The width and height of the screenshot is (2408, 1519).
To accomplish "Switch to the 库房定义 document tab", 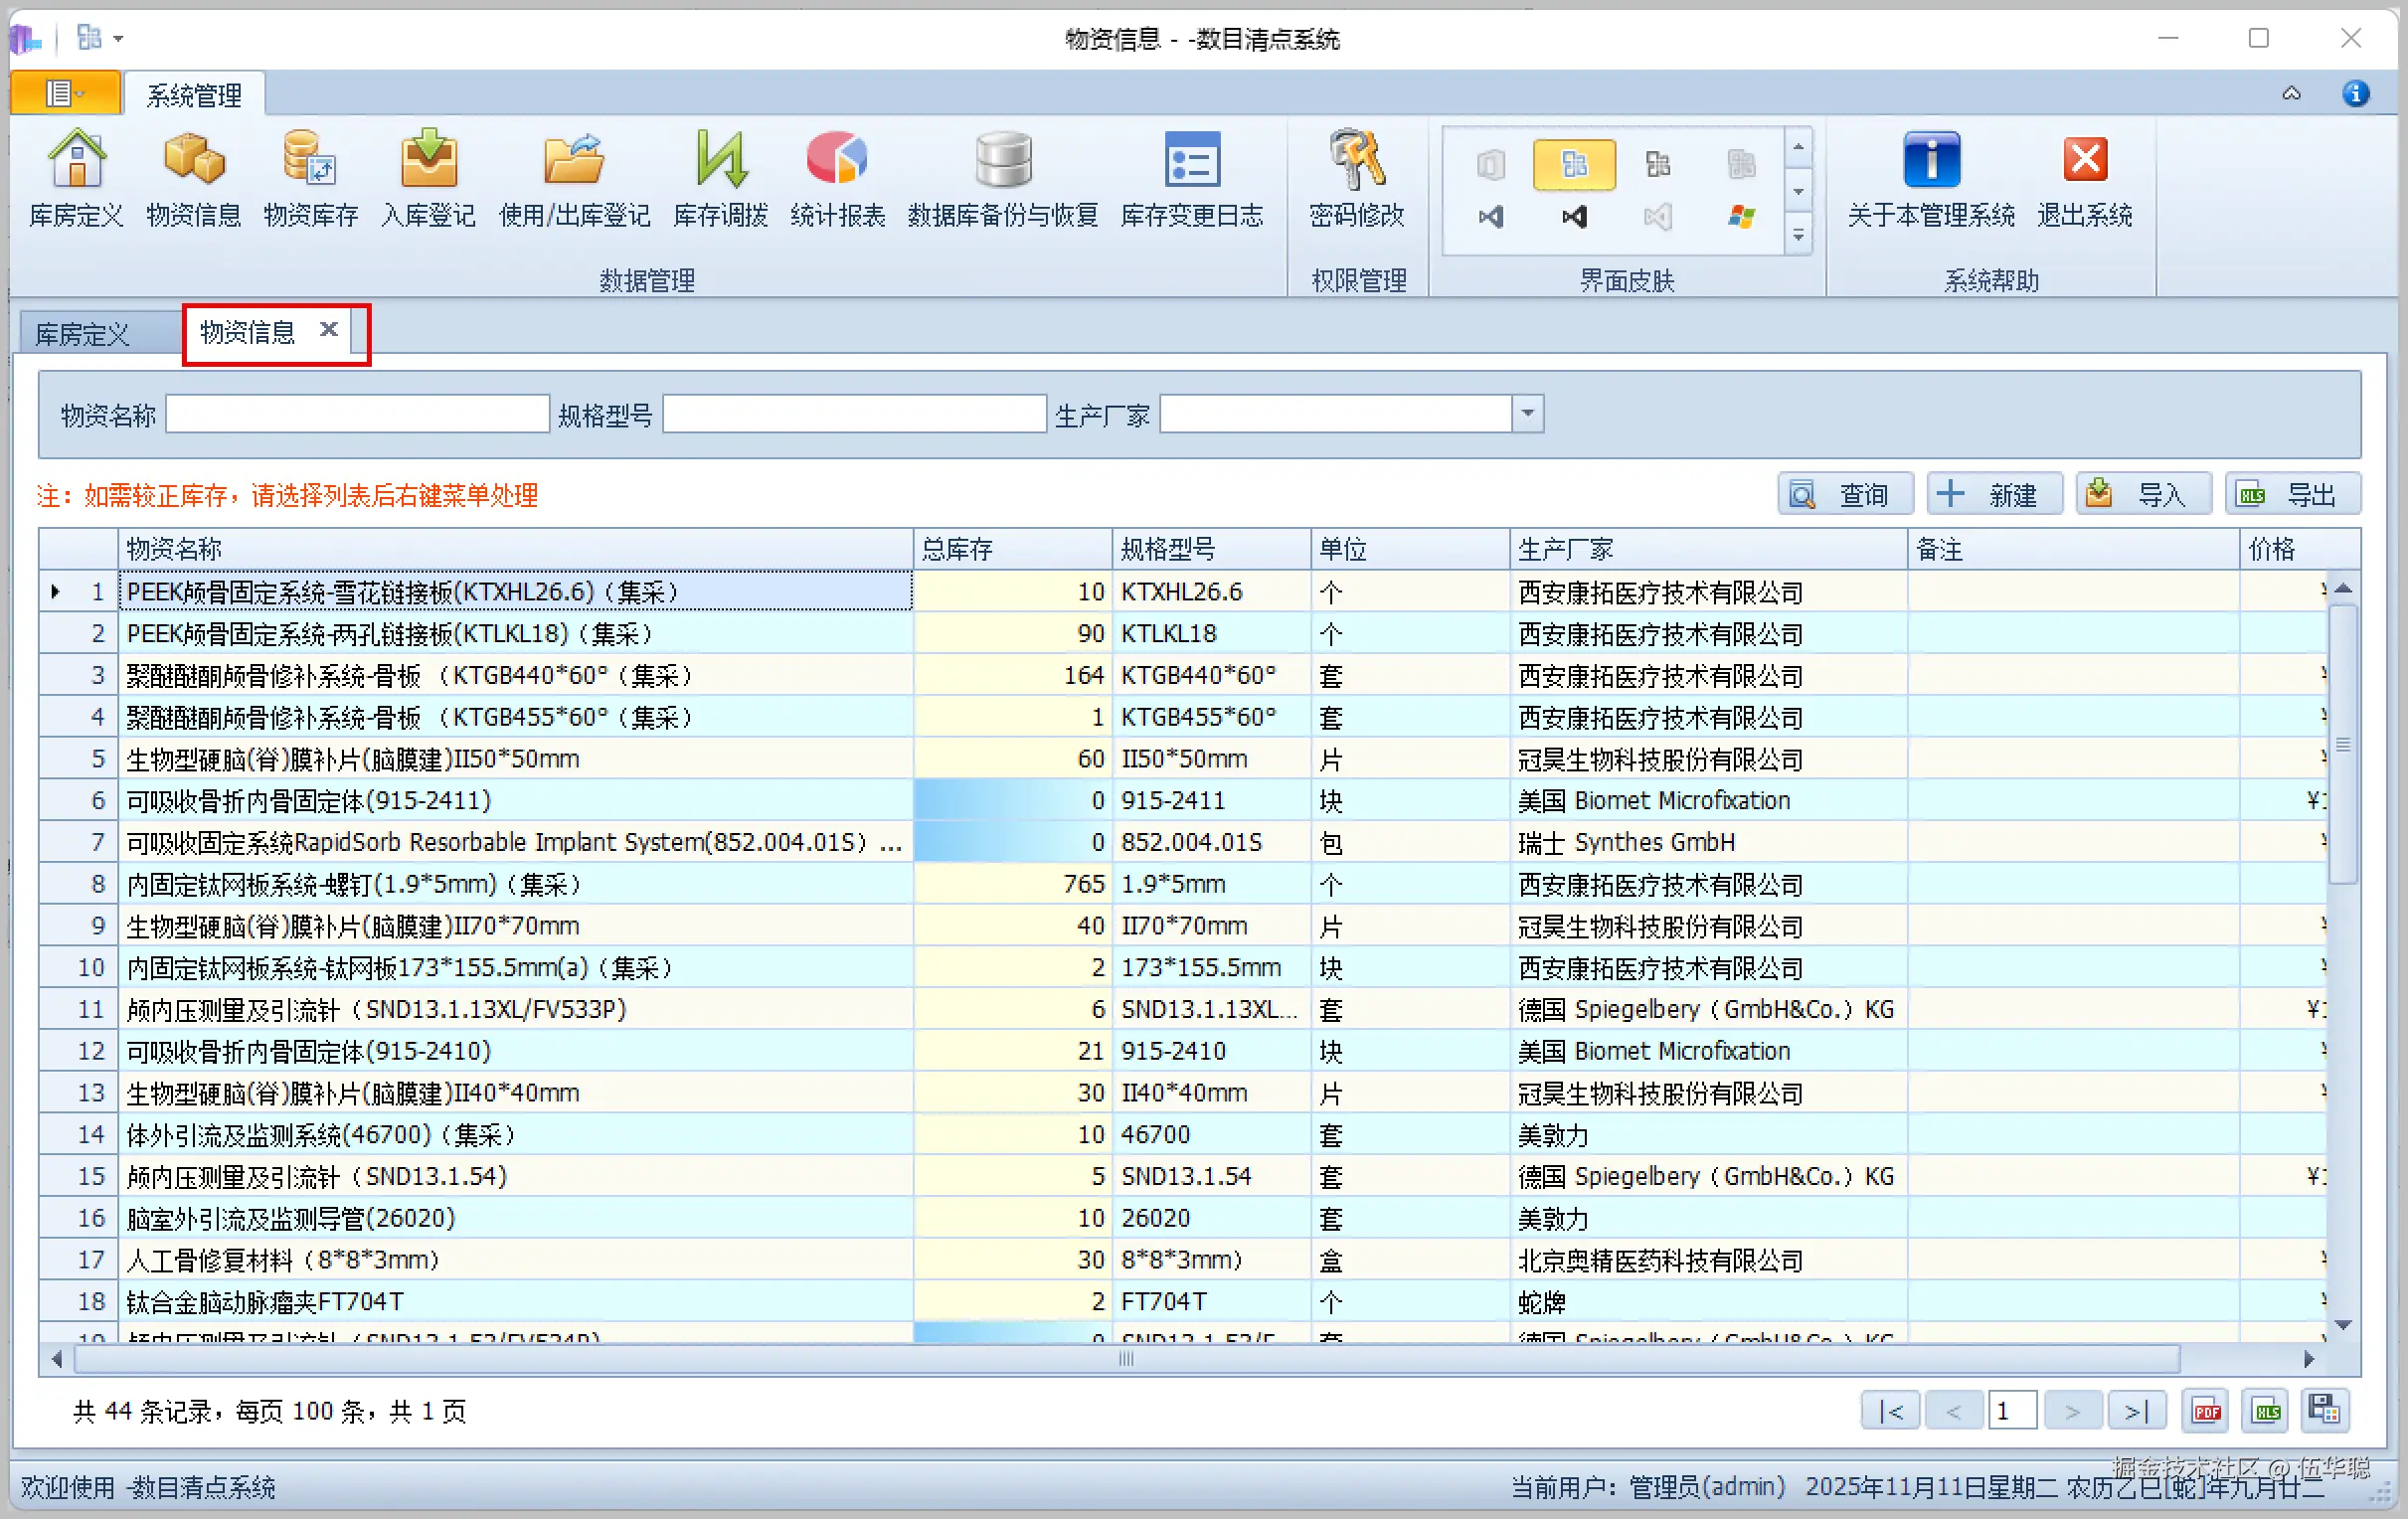I will 83,334.
